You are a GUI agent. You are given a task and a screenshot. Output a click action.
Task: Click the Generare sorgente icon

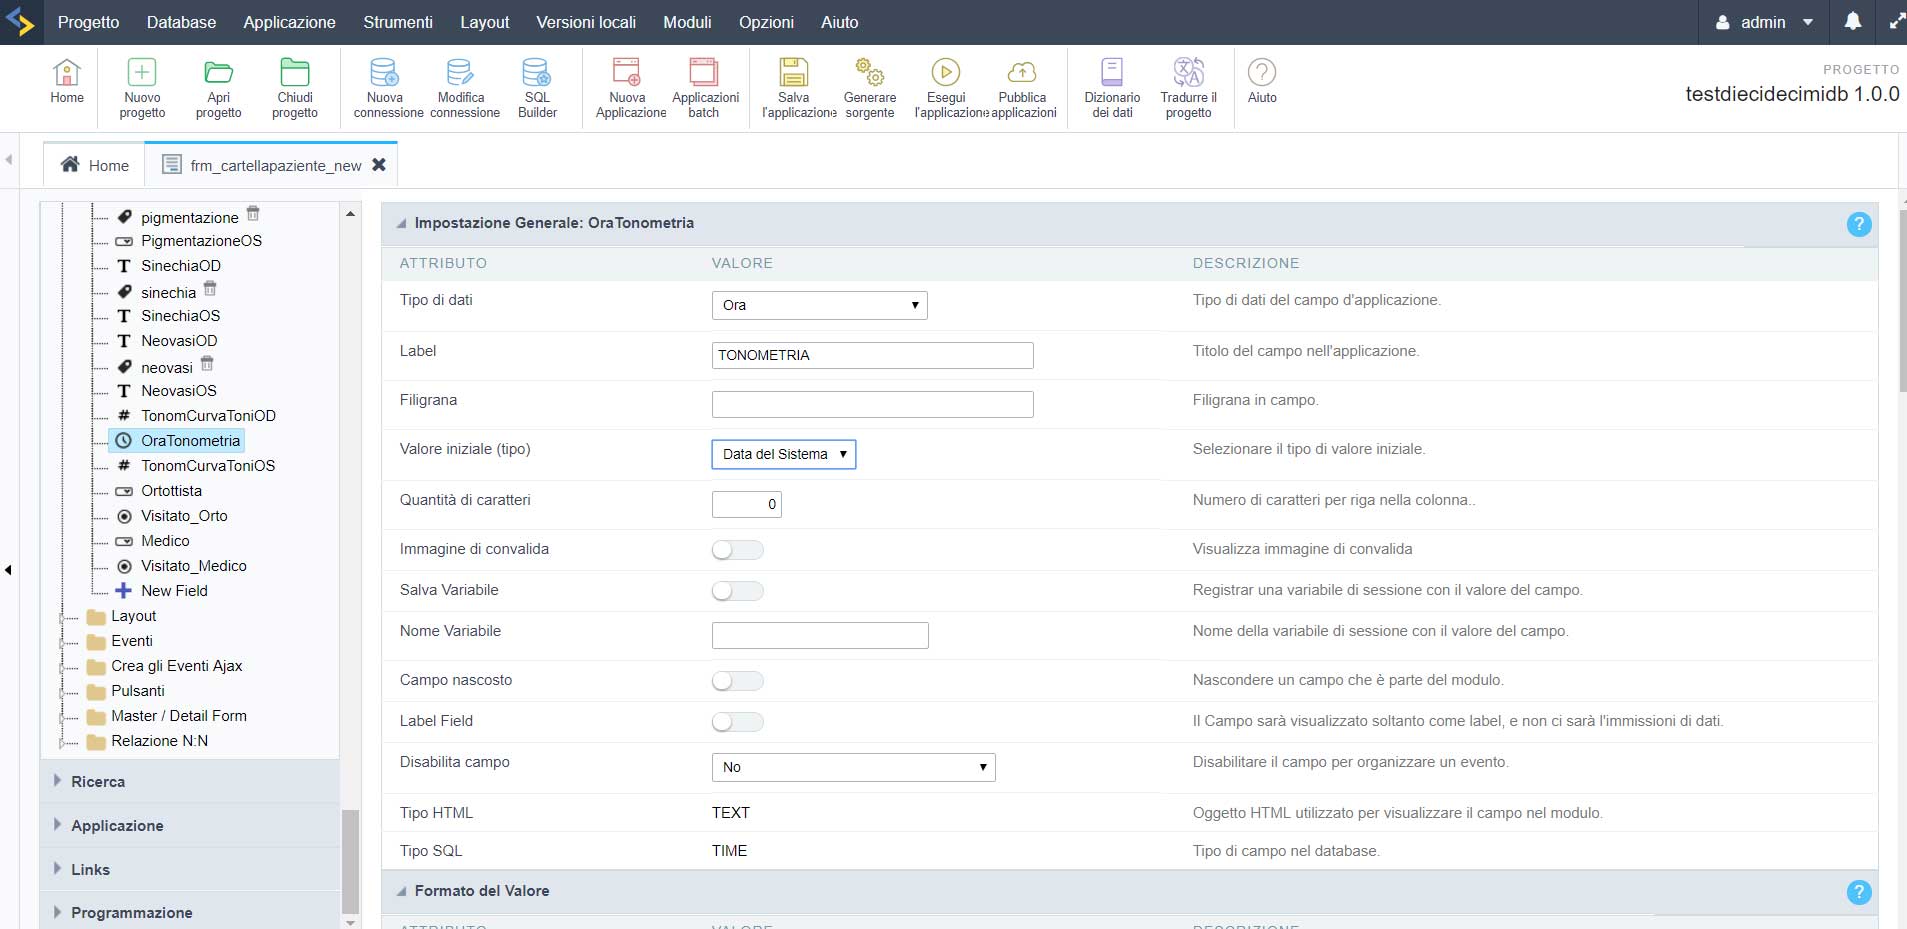[870, 88]
